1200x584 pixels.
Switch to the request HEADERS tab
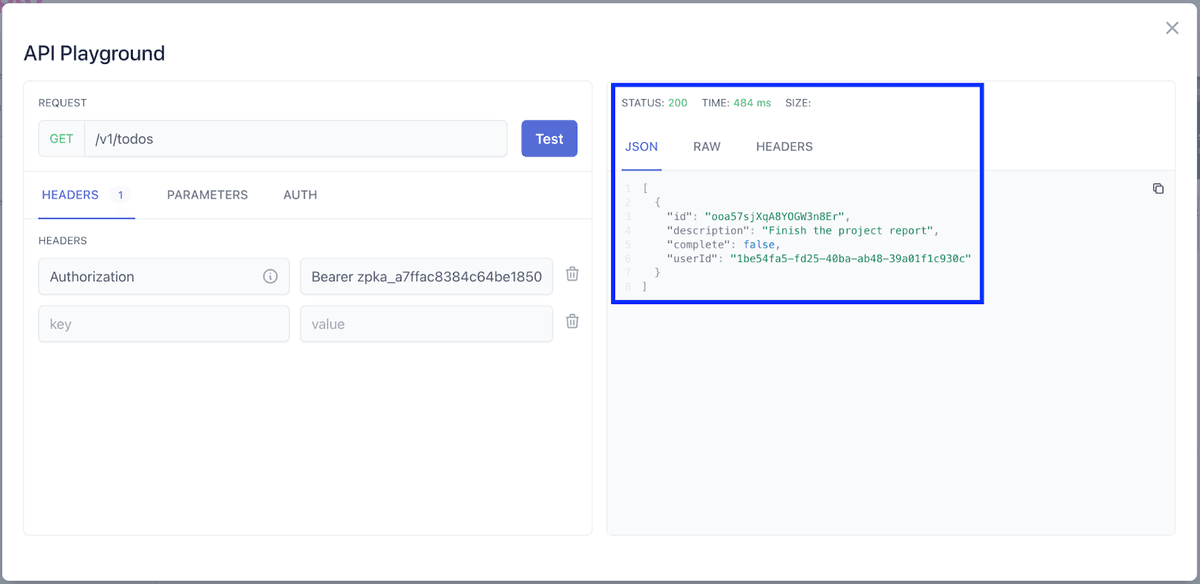click(x=69, y=195)
